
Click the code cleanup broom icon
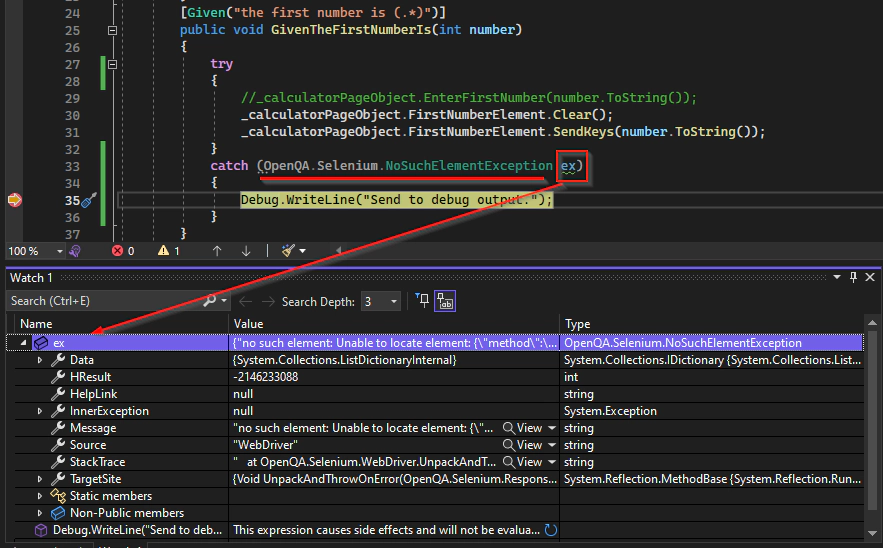coord(288,251)
